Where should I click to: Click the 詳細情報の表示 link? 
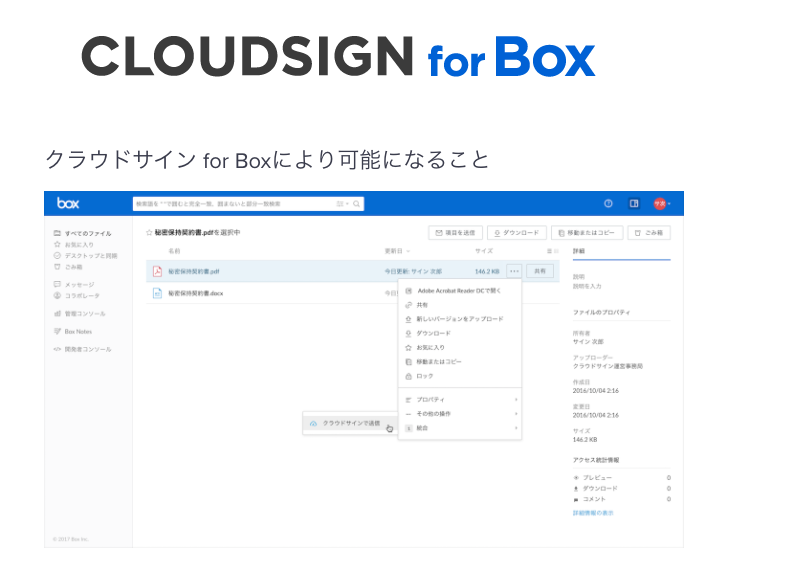pos(593,513)
